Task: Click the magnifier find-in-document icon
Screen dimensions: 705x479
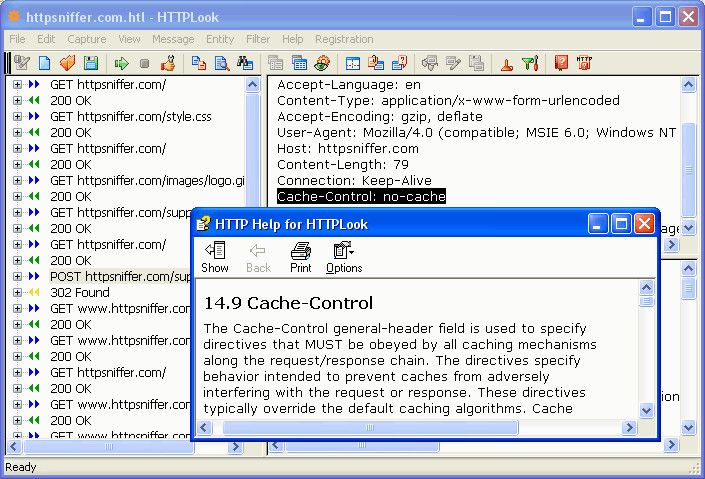Action: click(x=222, y=63)
